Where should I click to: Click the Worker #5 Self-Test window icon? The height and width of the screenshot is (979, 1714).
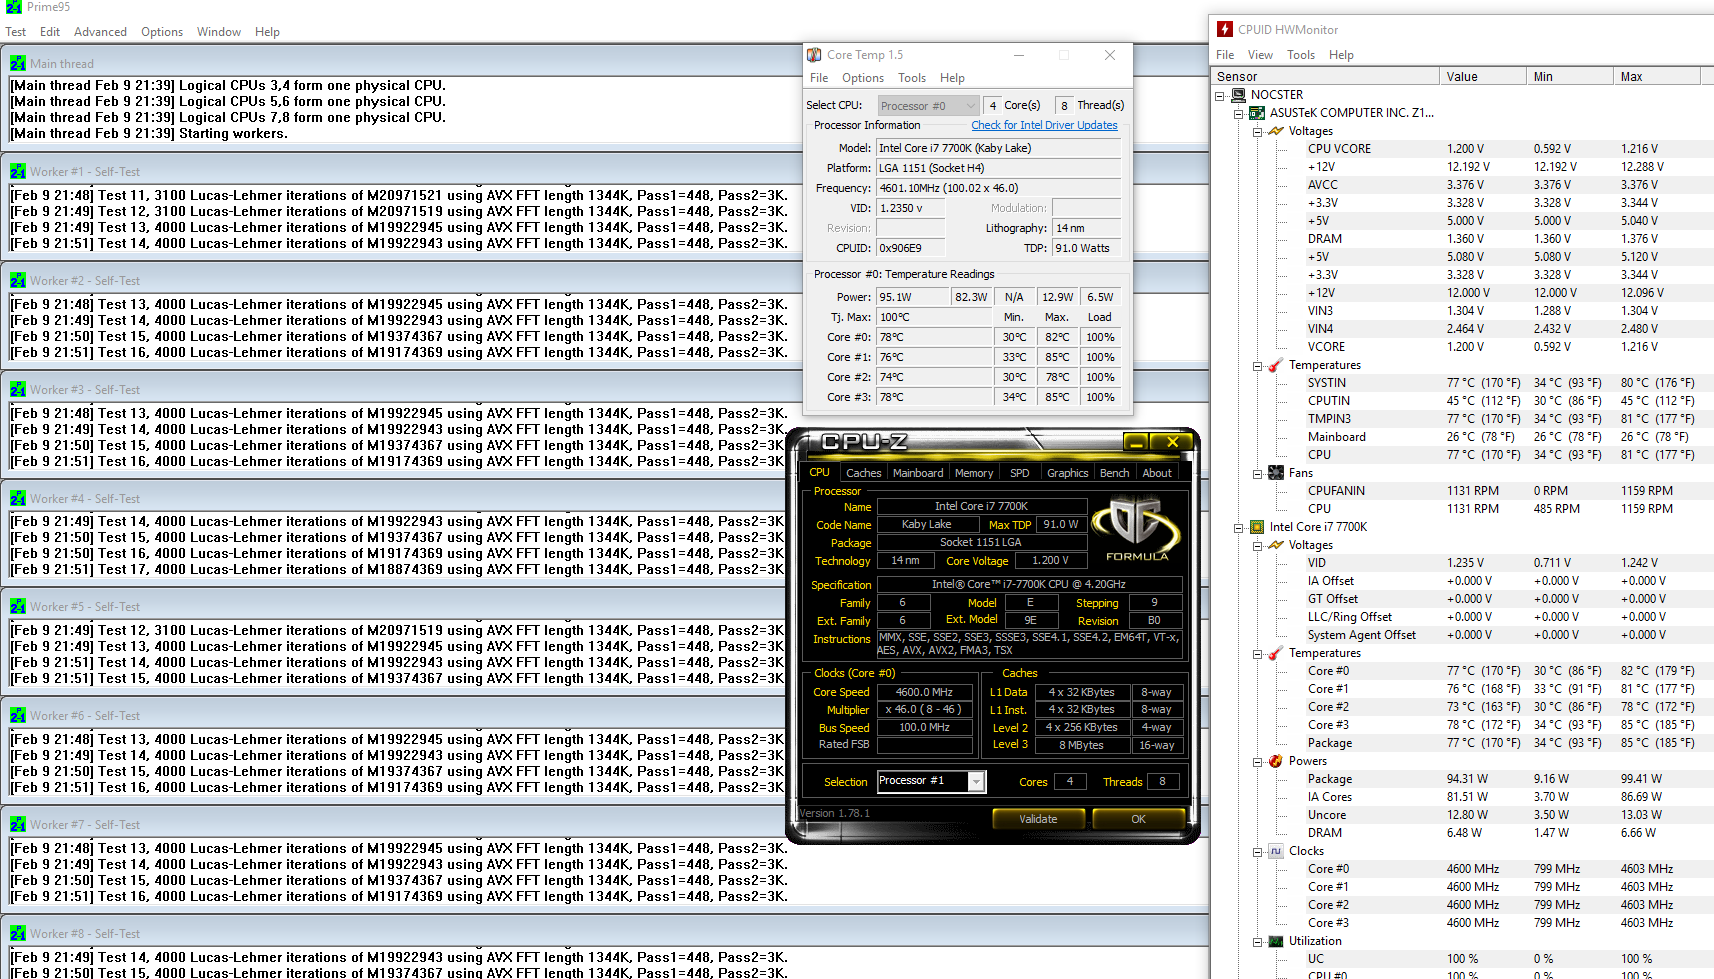pos(18,606)
